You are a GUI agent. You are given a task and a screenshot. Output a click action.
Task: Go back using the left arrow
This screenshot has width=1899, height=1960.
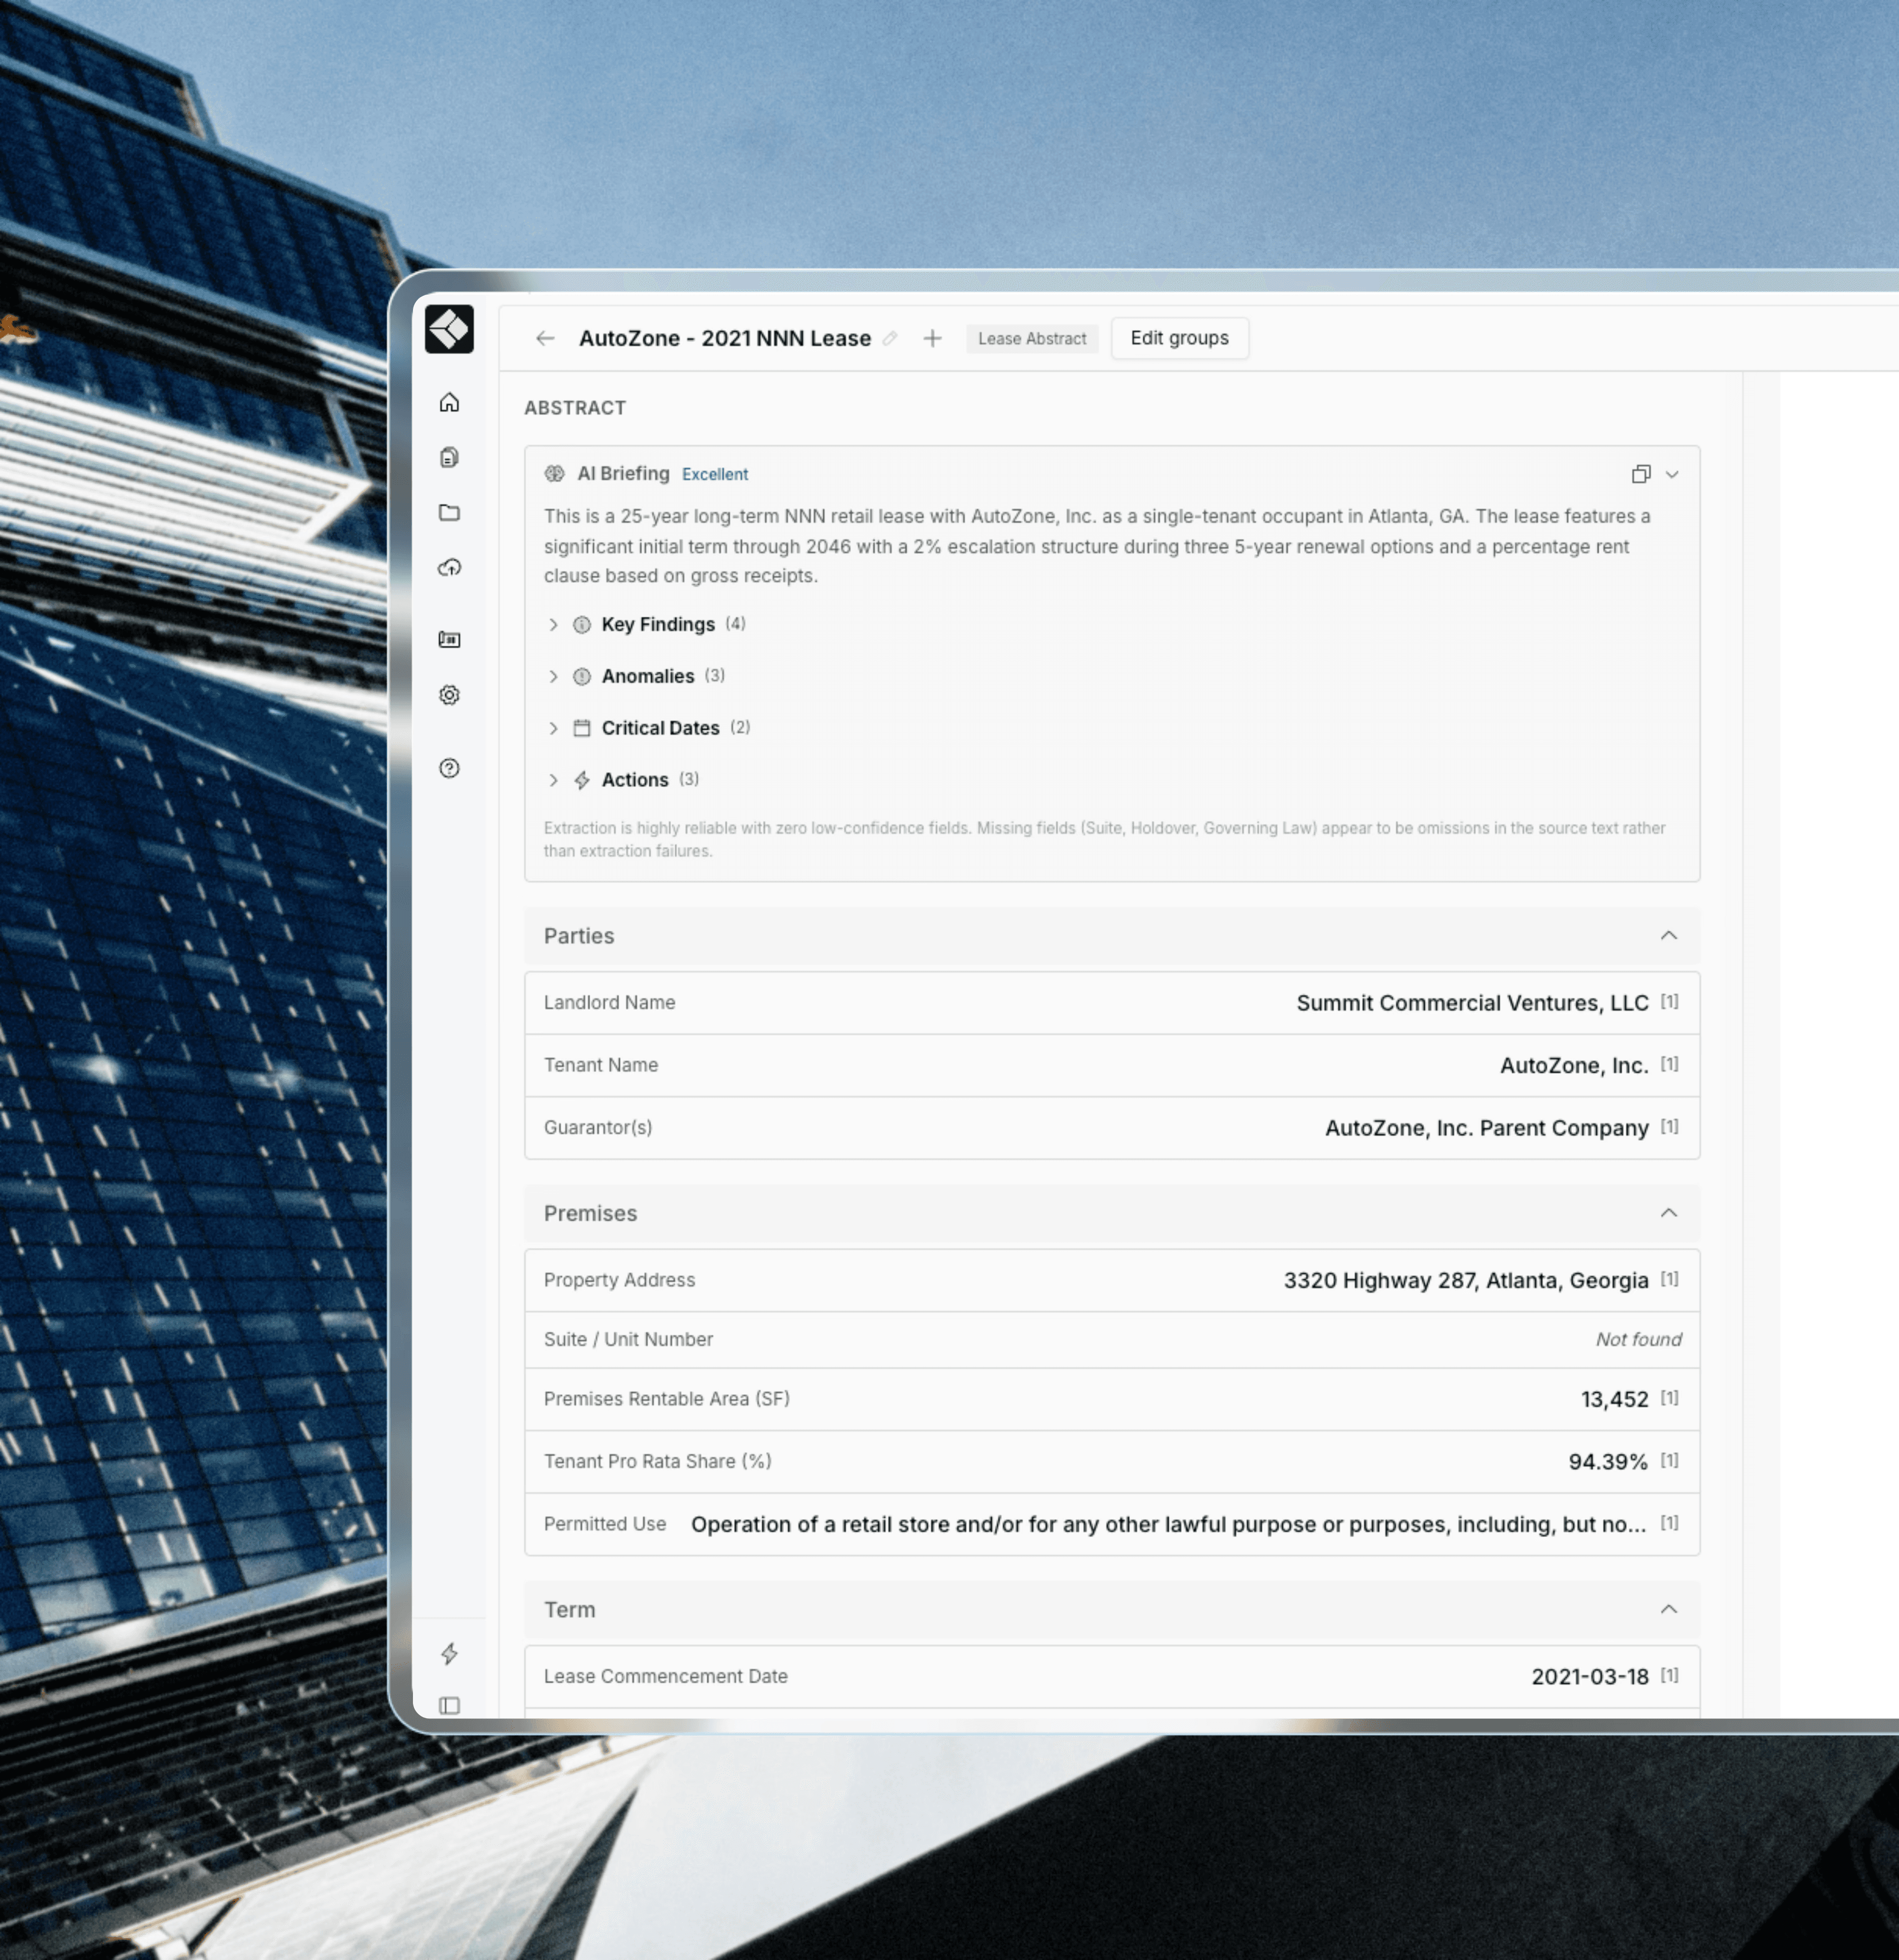545,339
